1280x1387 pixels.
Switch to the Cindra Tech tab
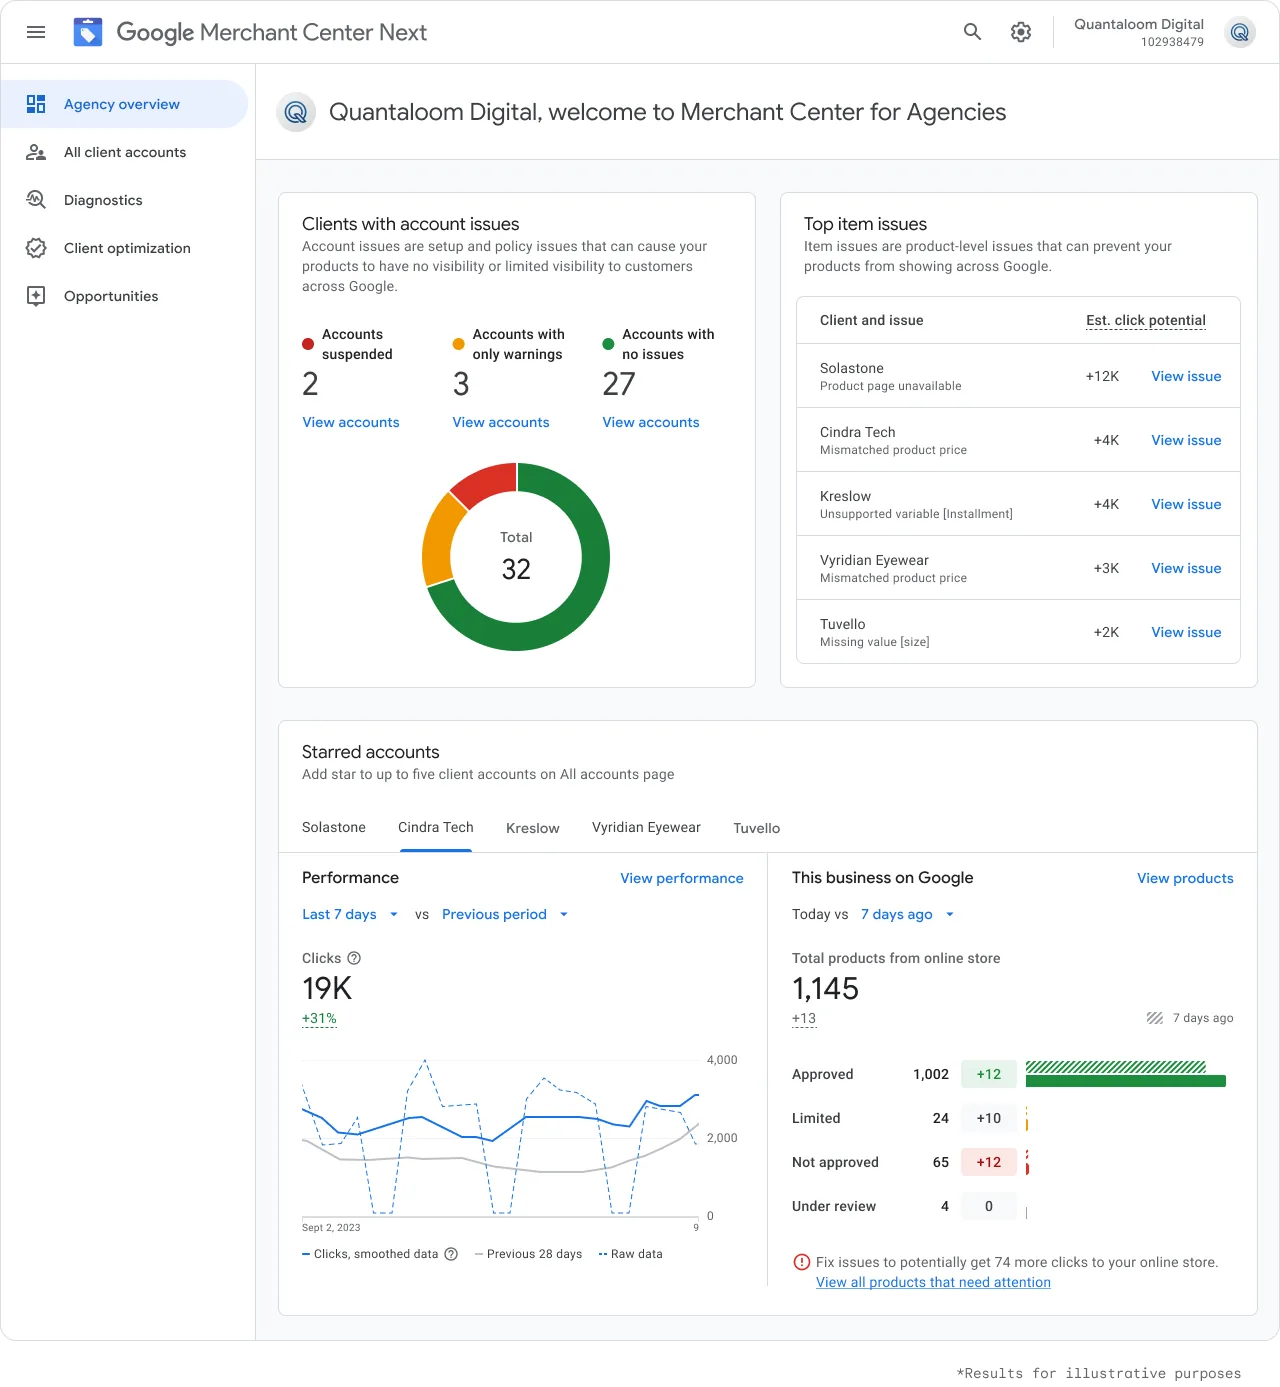click(x=436, y=827)
